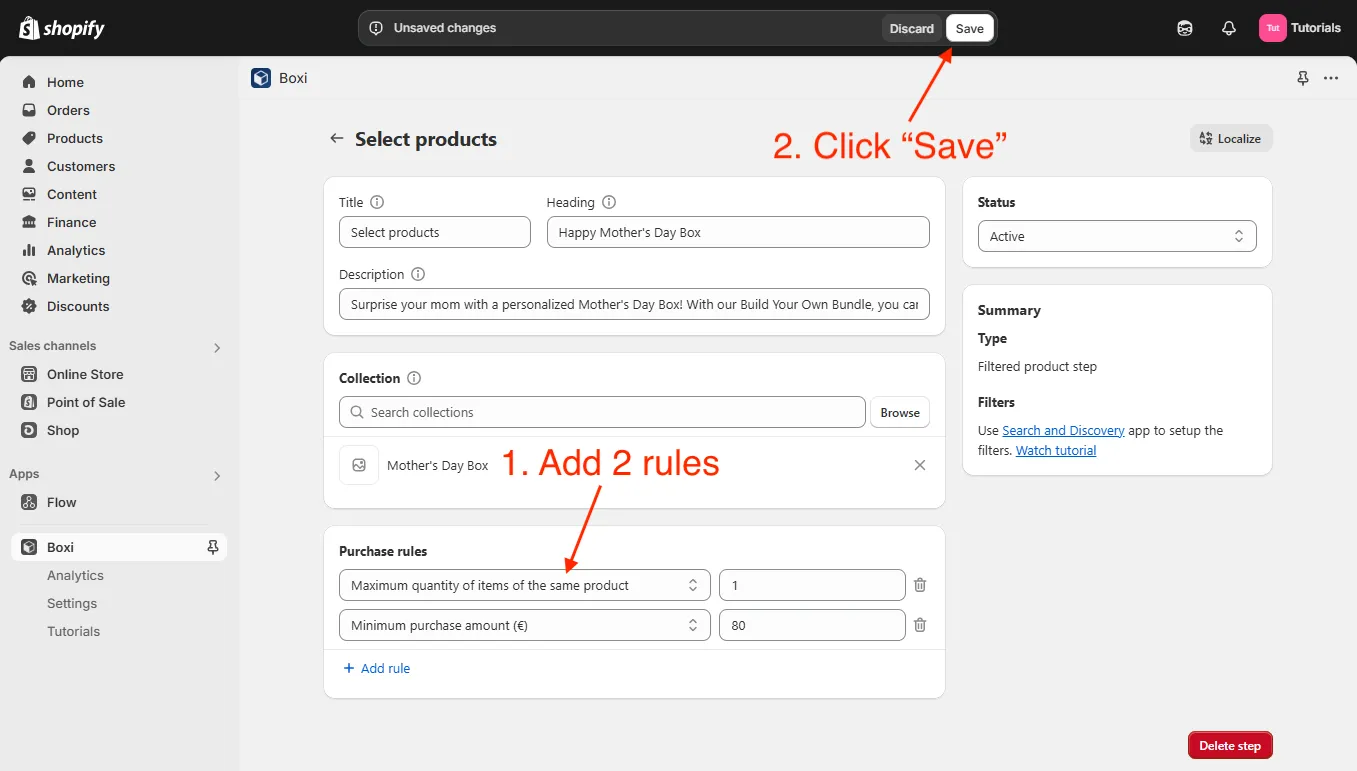Remove Mother's Day Box collection
This screenshot has height=771, width=1357.
[x=920, y=465]
